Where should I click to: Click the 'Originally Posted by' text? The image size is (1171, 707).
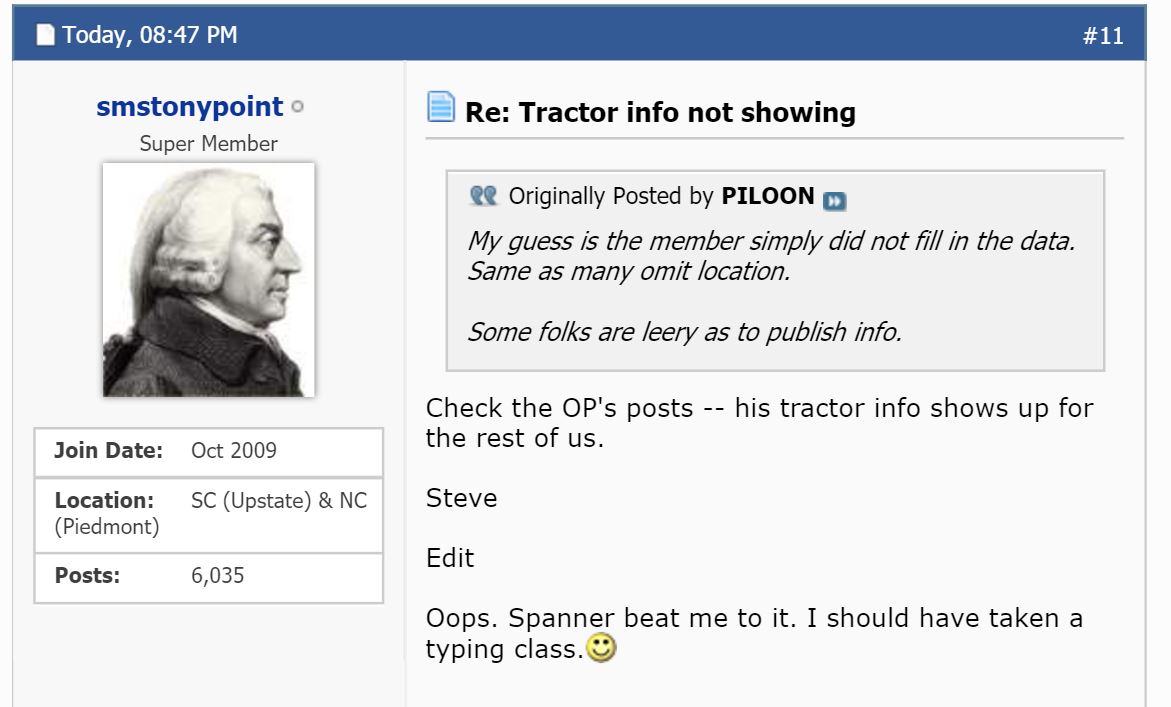[610, 196]
